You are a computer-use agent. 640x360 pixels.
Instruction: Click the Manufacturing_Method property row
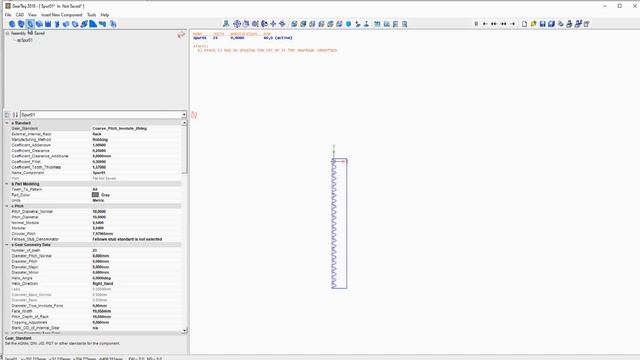click(96, 140)
